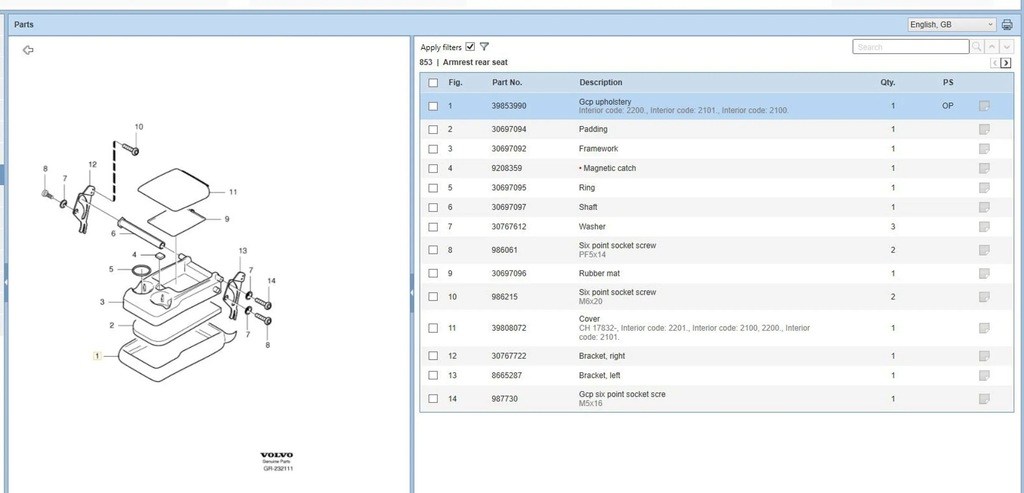
Task: Click the print icon
Action: (x=1007, y=24)
